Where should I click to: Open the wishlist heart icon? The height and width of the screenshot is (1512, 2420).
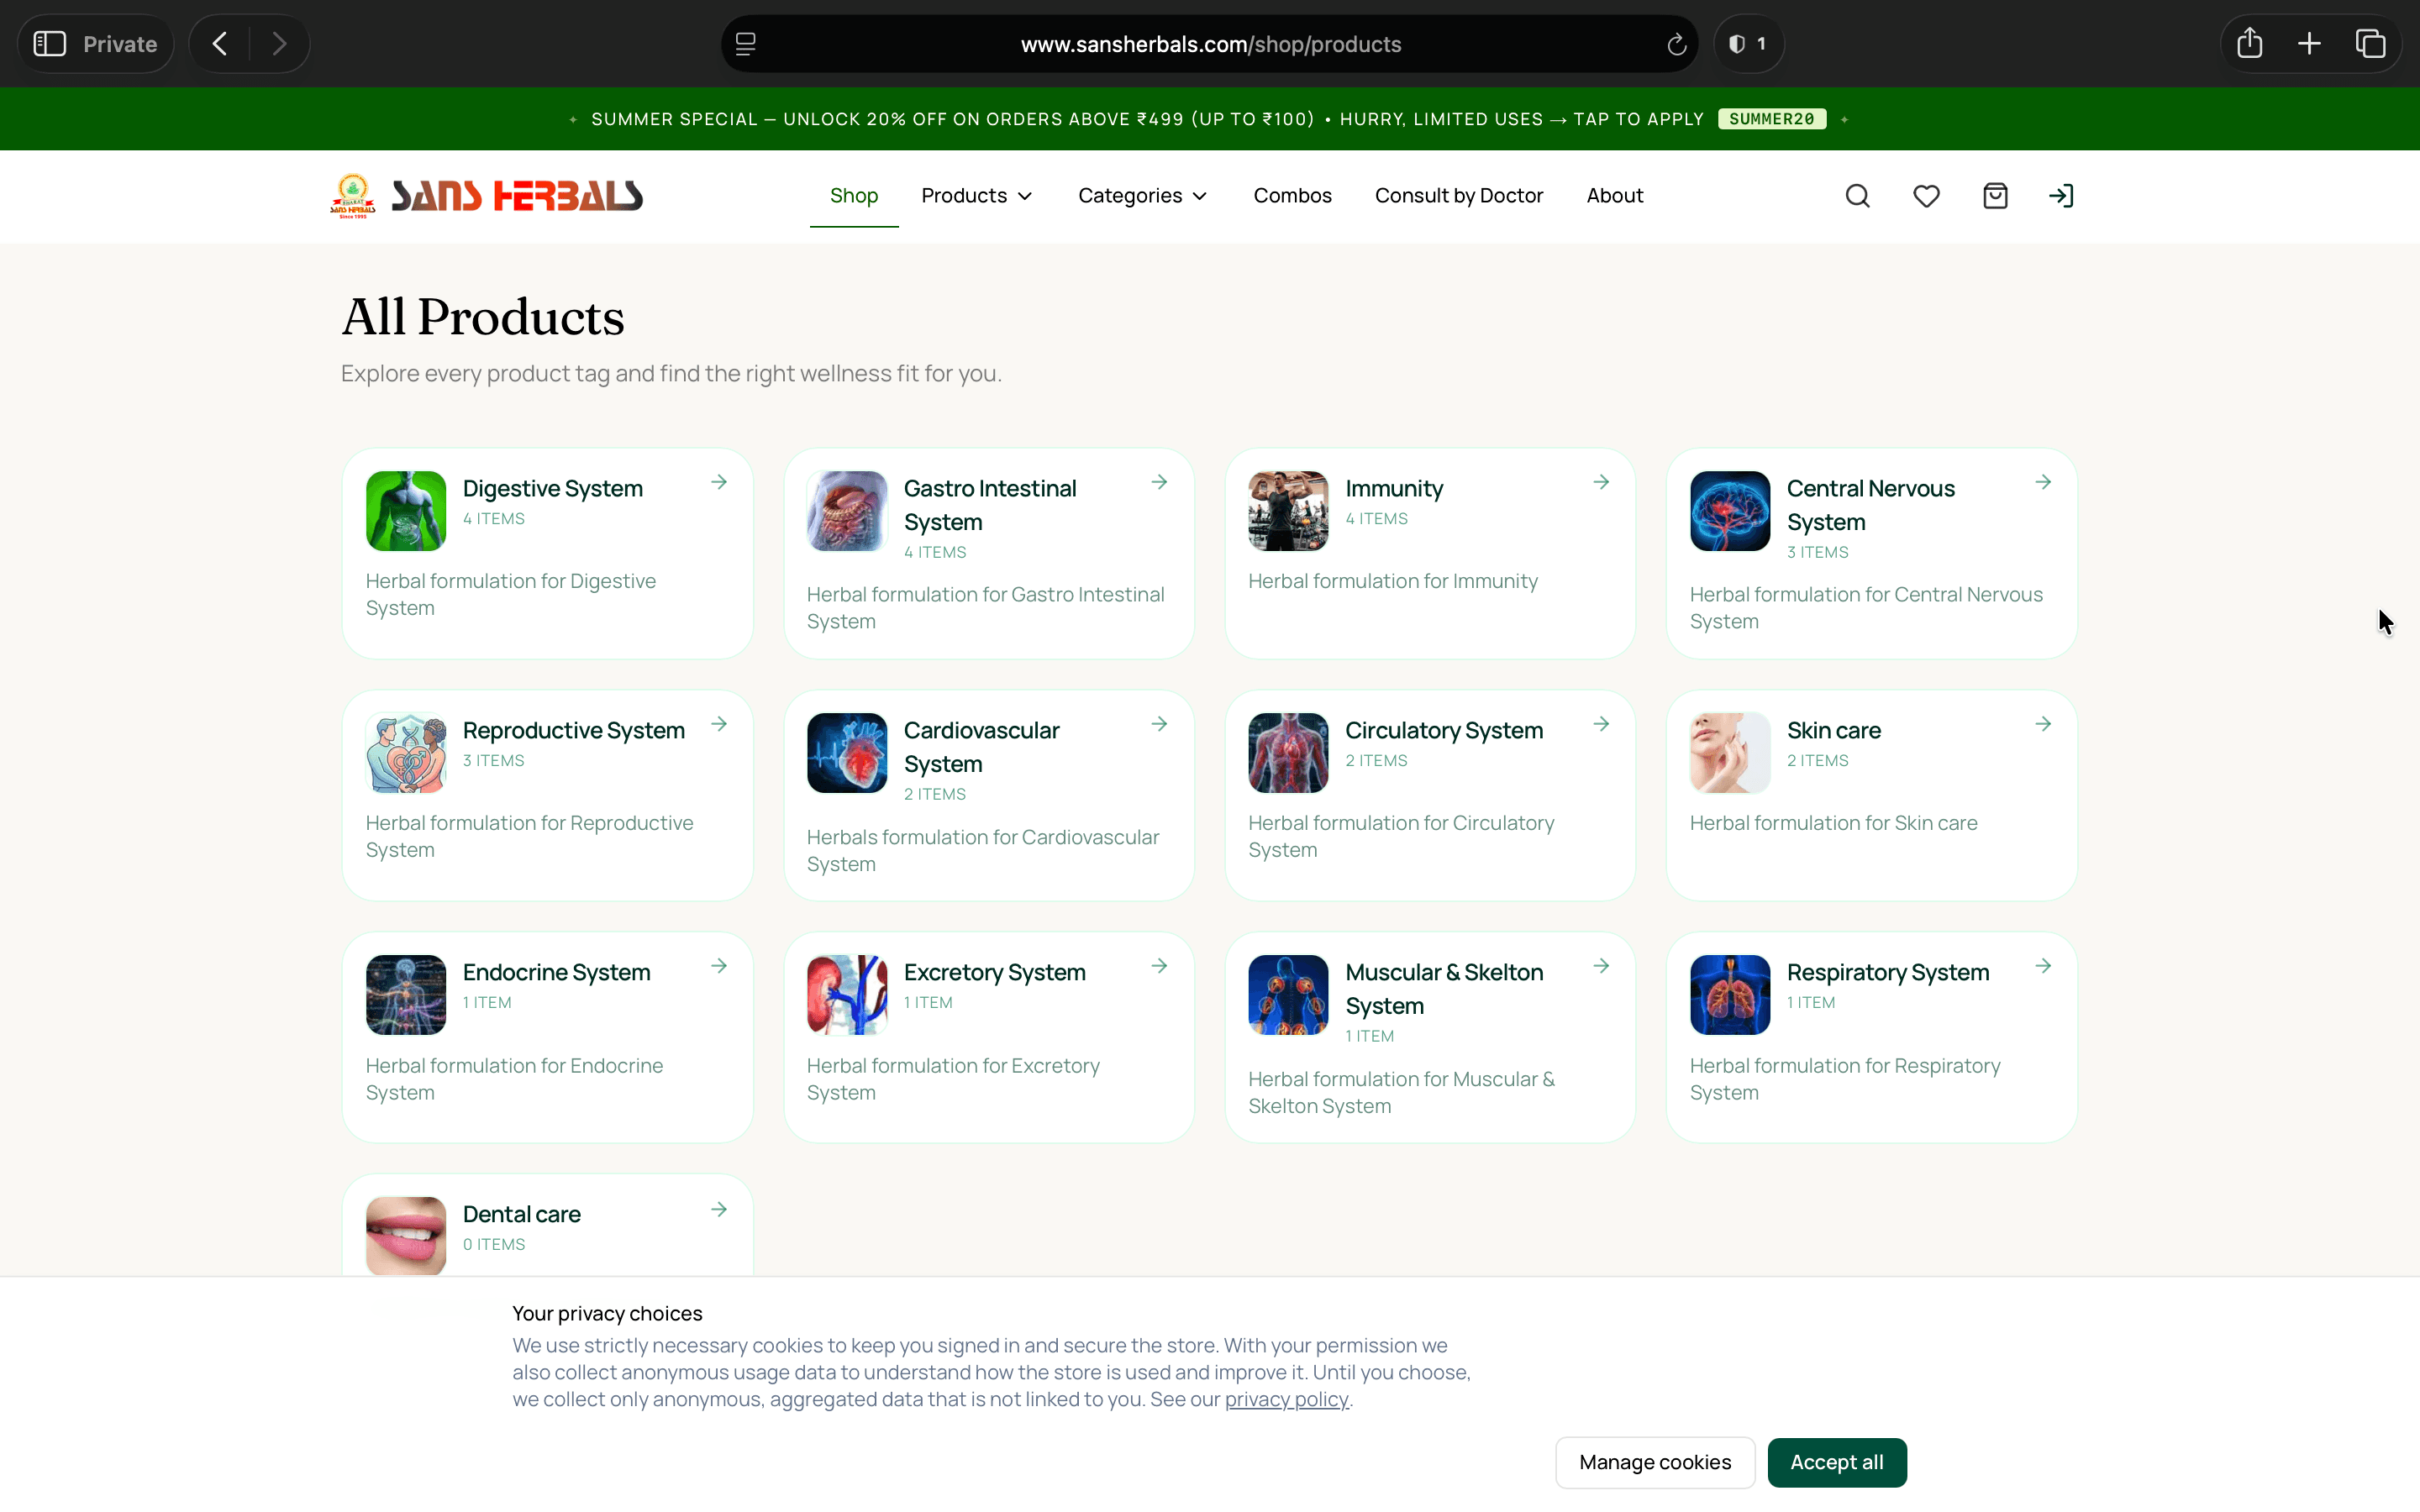click(1926, 196)
